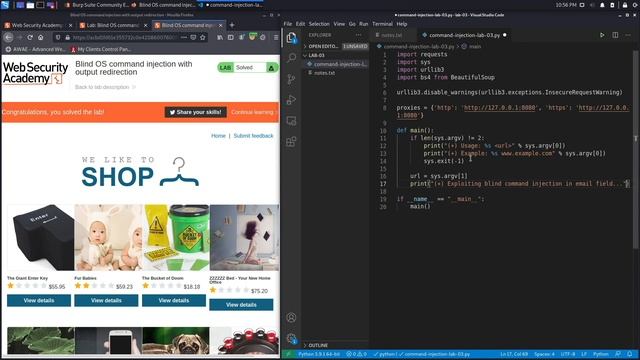640x360 pixels.
Task: Open Run and Debug view icon
Action: [x=291, y=100]
